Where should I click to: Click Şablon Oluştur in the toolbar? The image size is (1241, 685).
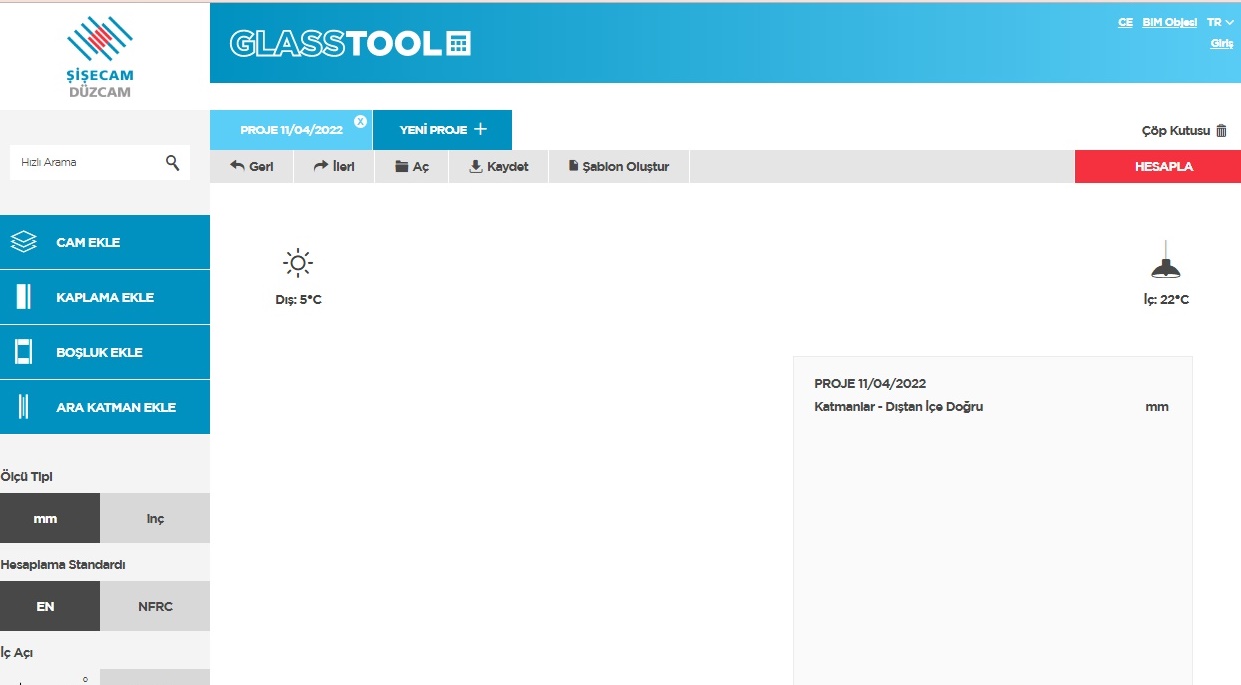coord(618,167)
